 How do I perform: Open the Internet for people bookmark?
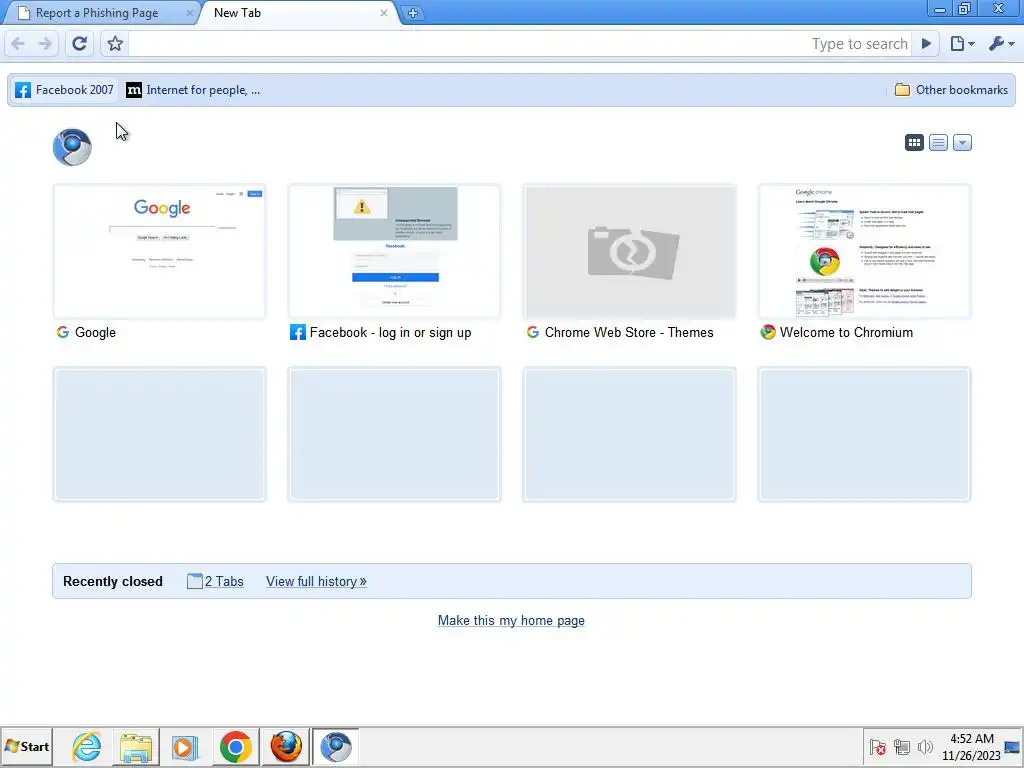(193, 90)
